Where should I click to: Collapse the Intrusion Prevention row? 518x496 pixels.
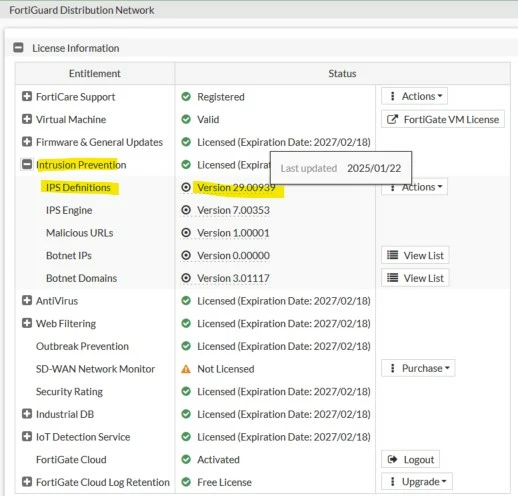(x=27, y=164)
